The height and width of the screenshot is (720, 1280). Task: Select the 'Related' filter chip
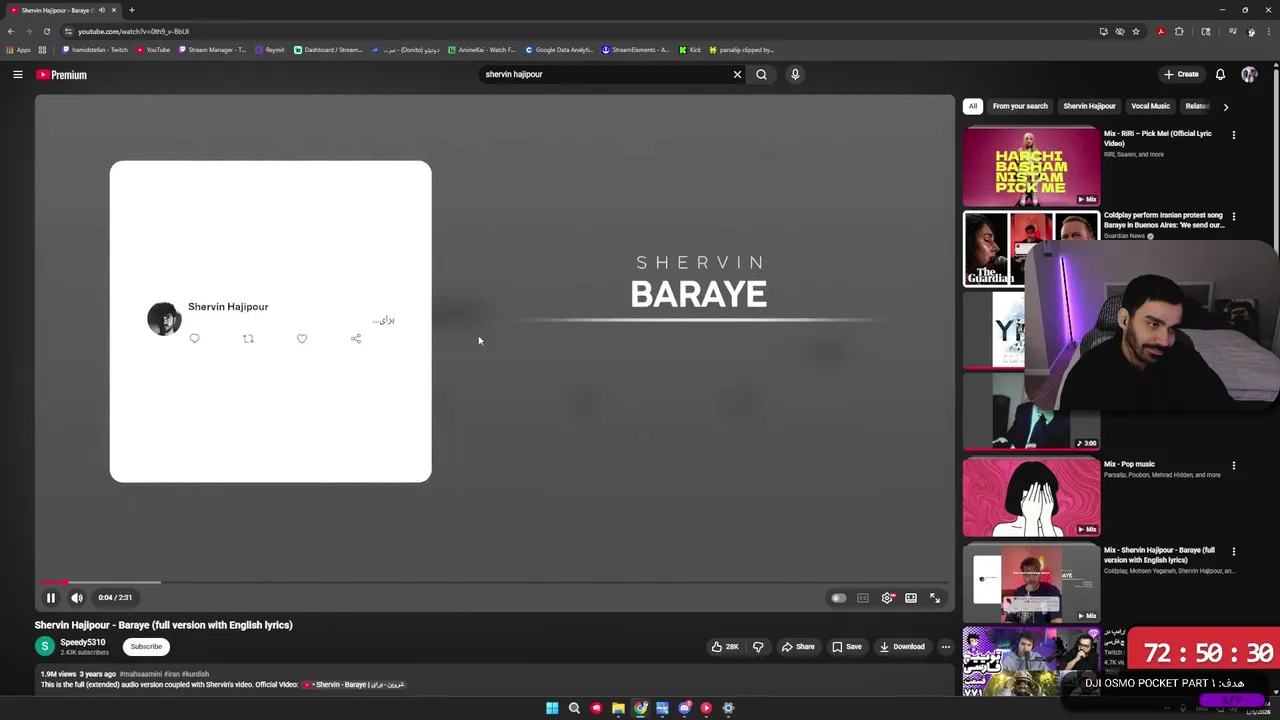(x=1197, y=106)
